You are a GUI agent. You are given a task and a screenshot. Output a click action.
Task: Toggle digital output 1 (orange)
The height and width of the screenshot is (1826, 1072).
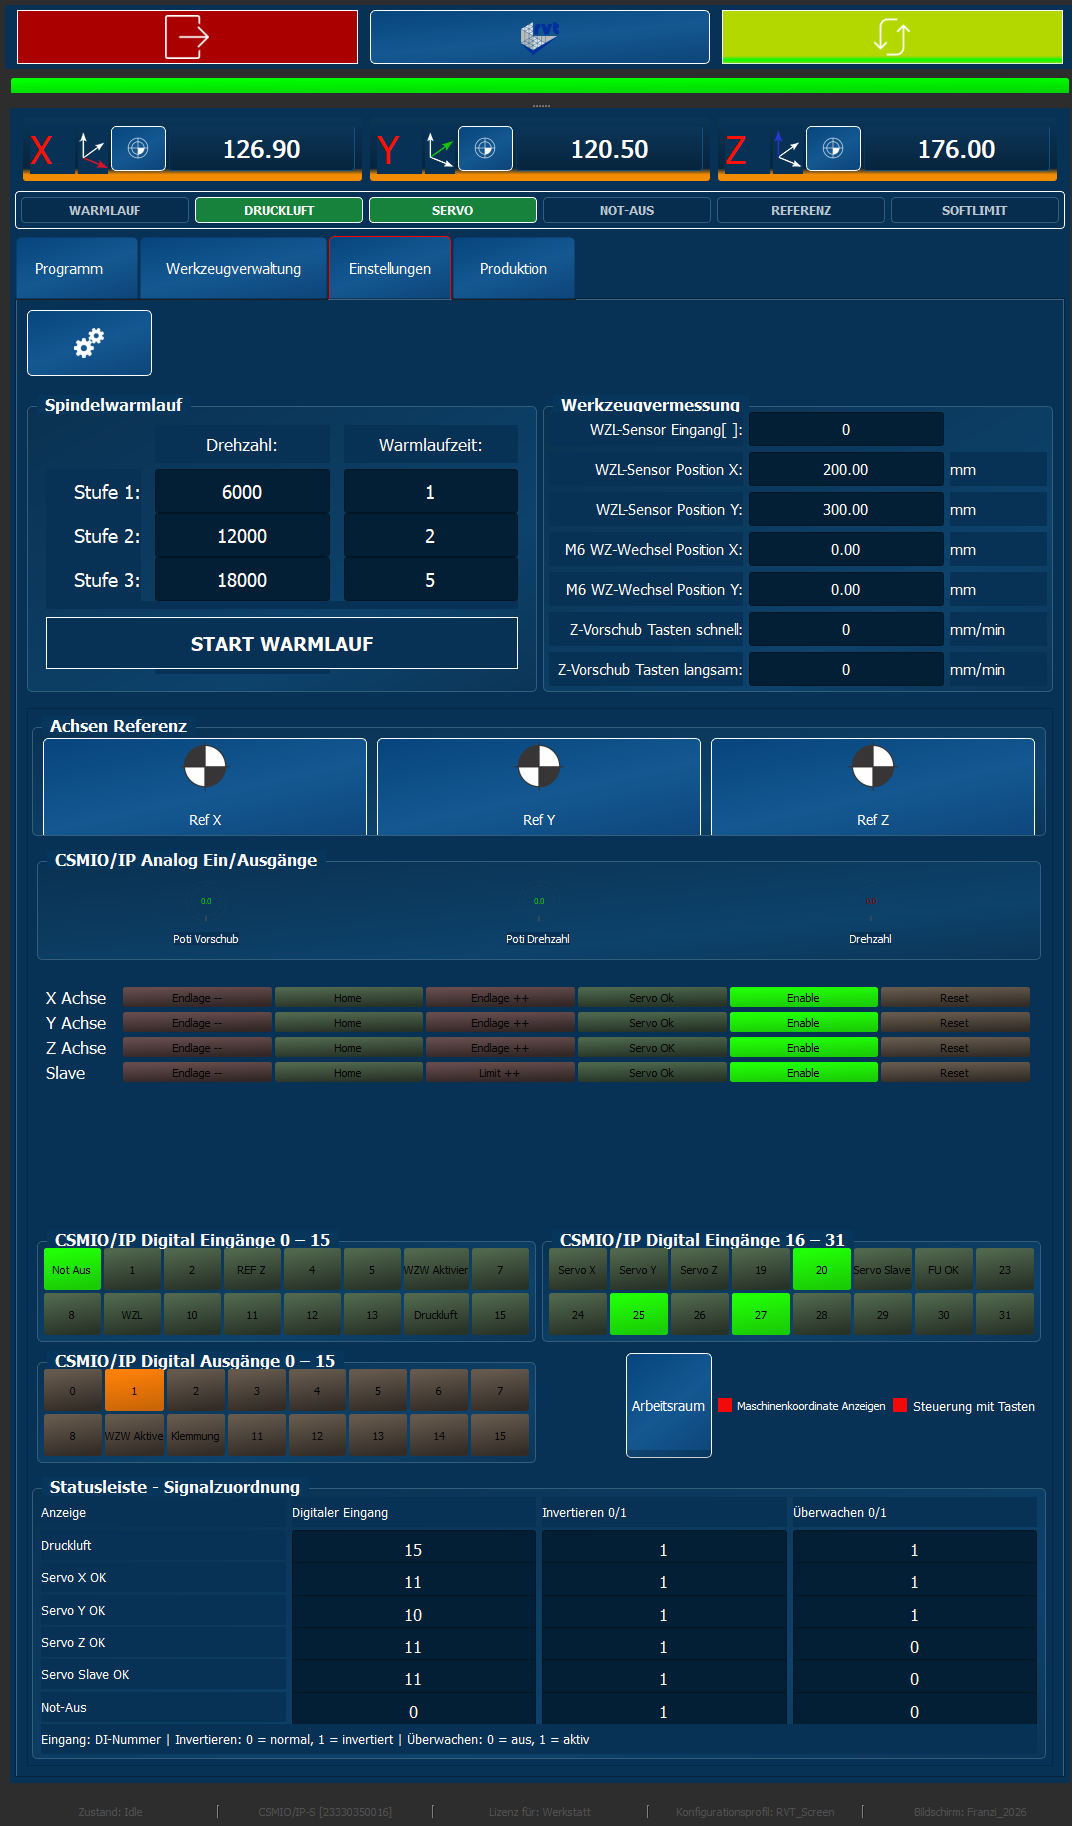[x=134, y=1391]
